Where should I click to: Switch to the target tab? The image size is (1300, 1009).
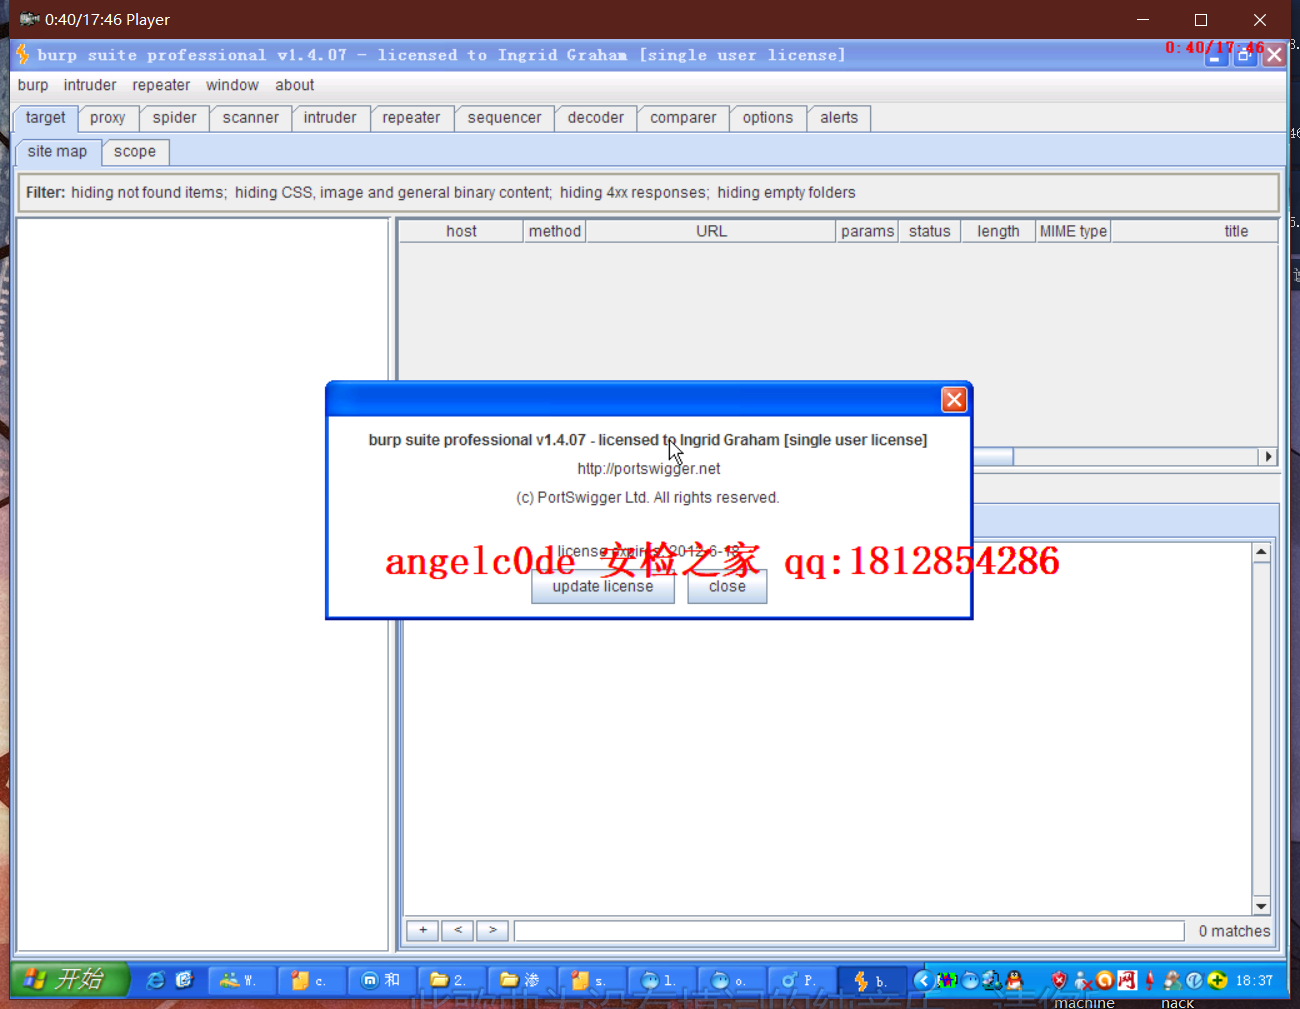click(x=46, y=118)
